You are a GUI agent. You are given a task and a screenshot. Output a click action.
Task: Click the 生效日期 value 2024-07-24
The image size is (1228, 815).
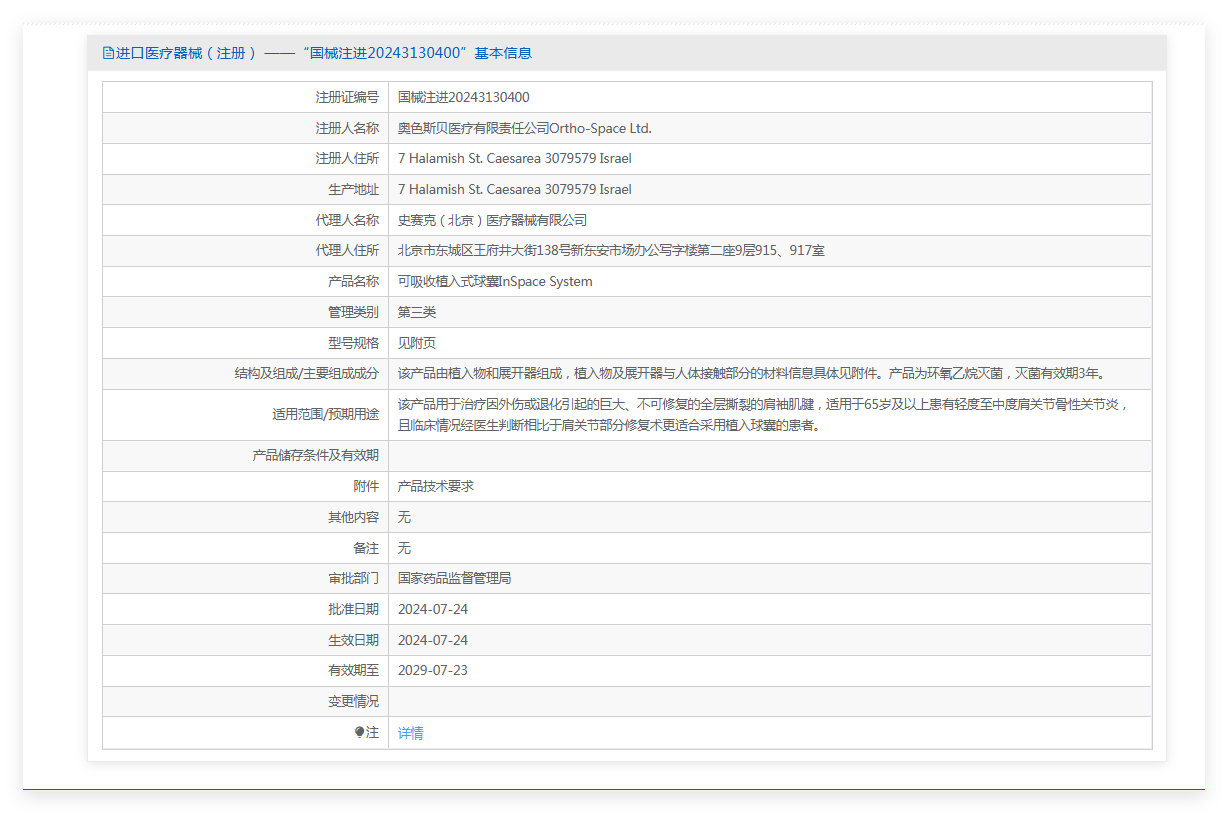pos(433,640)
